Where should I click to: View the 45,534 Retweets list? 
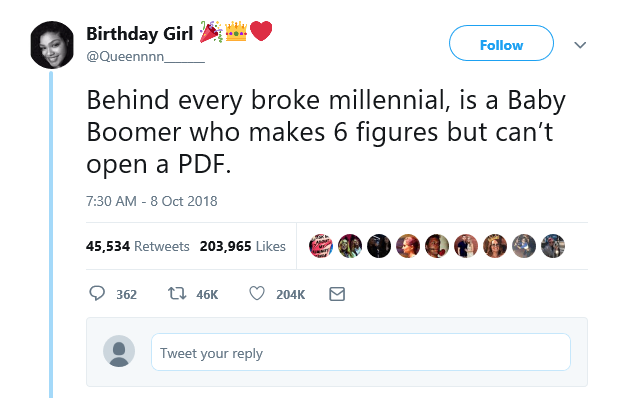(x=138, y=246)
